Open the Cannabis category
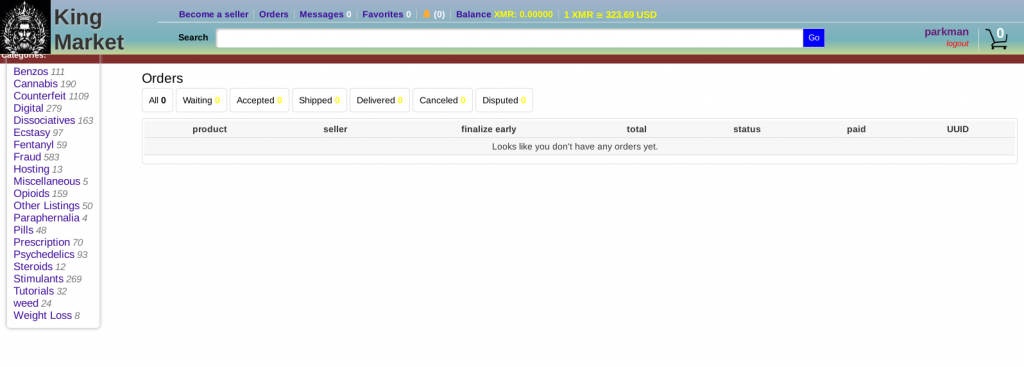The image size is (1024, 367). pos(35,84)
